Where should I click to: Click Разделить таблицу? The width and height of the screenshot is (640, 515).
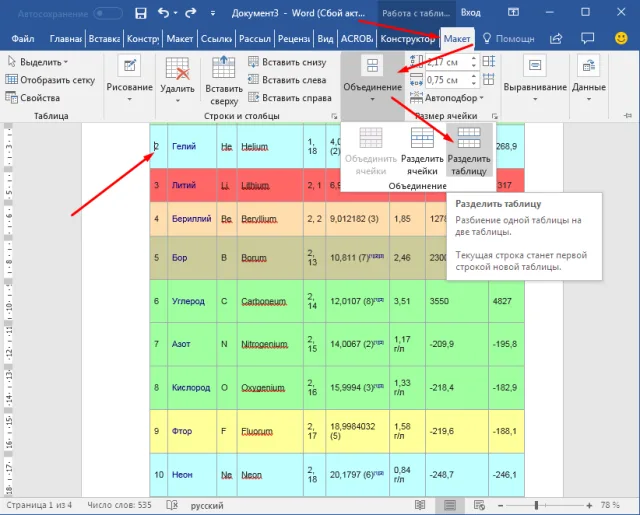click(x=469, y=151)
